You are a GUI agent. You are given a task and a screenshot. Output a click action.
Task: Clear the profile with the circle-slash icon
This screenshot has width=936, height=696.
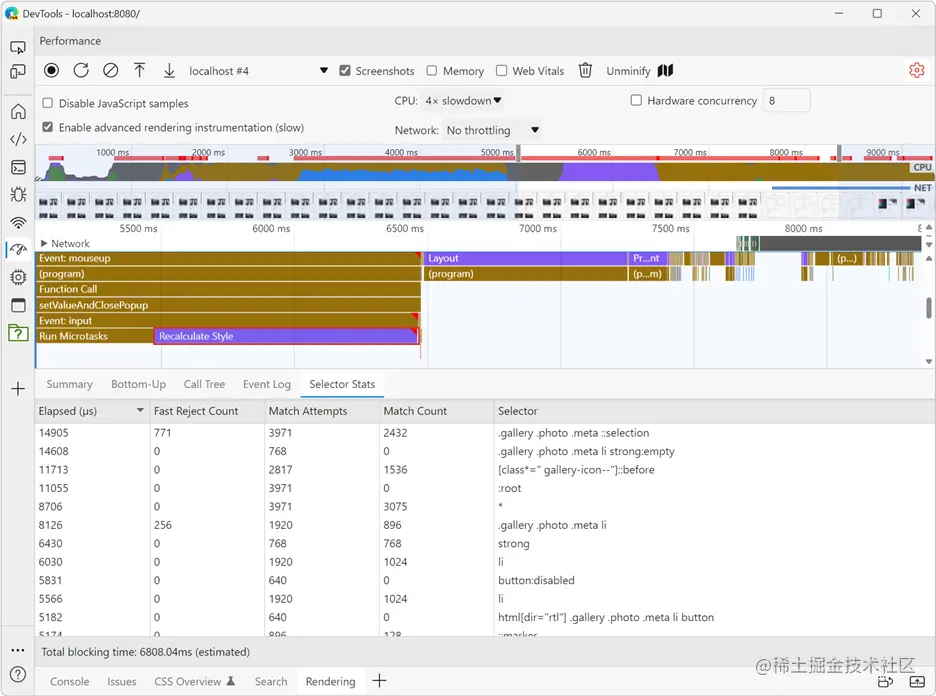point(110,70)
